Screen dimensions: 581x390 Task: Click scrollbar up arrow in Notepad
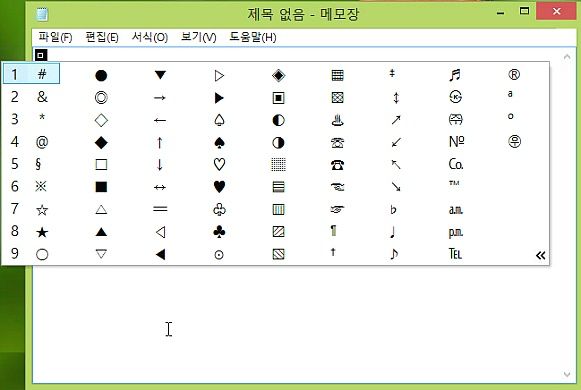point(567,57)
